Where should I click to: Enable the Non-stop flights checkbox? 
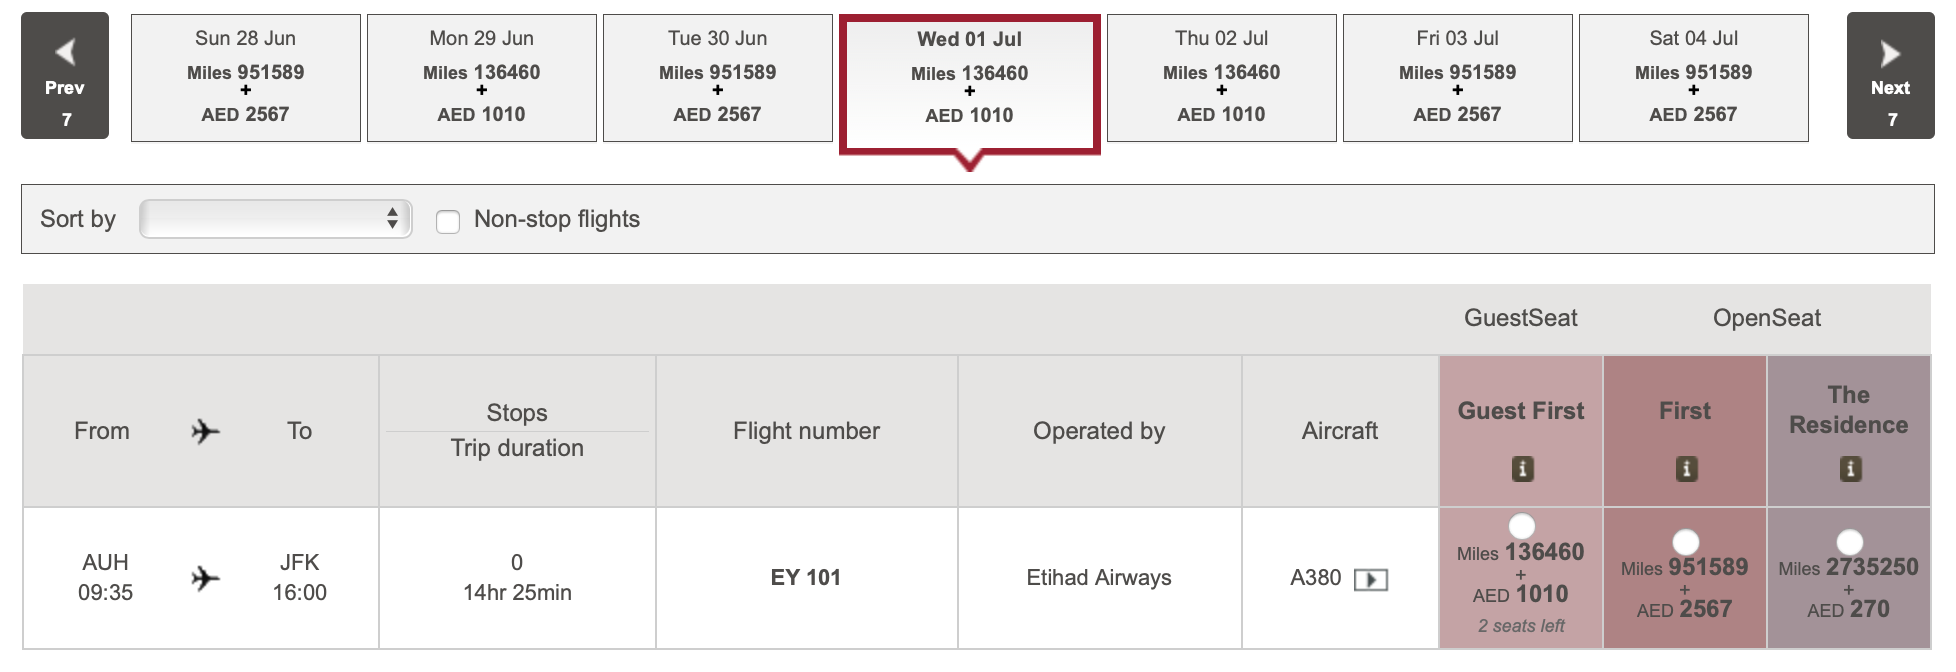tap(448, 221)
